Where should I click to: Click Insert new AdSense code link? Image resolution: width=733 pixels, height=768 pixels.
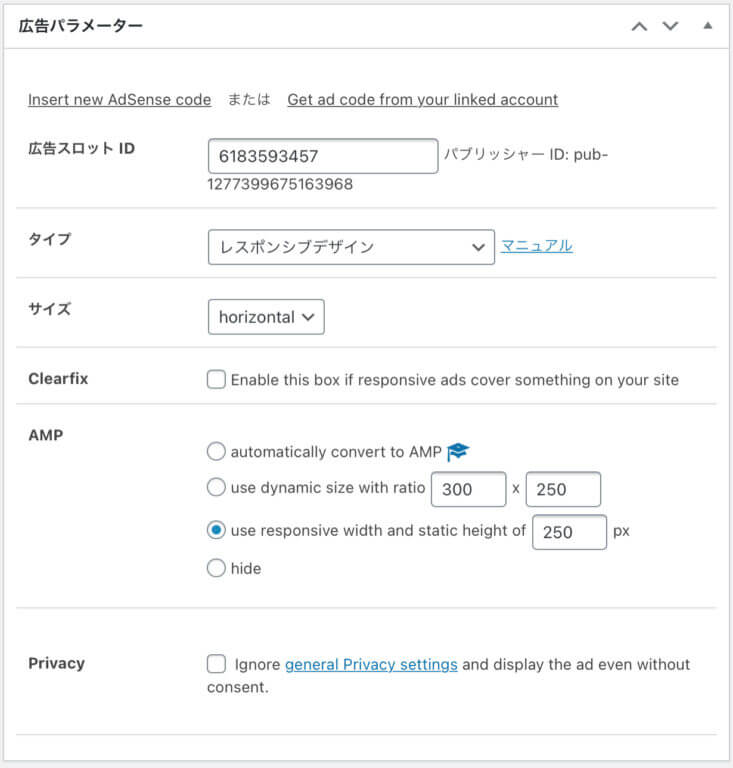click(119, 99)
